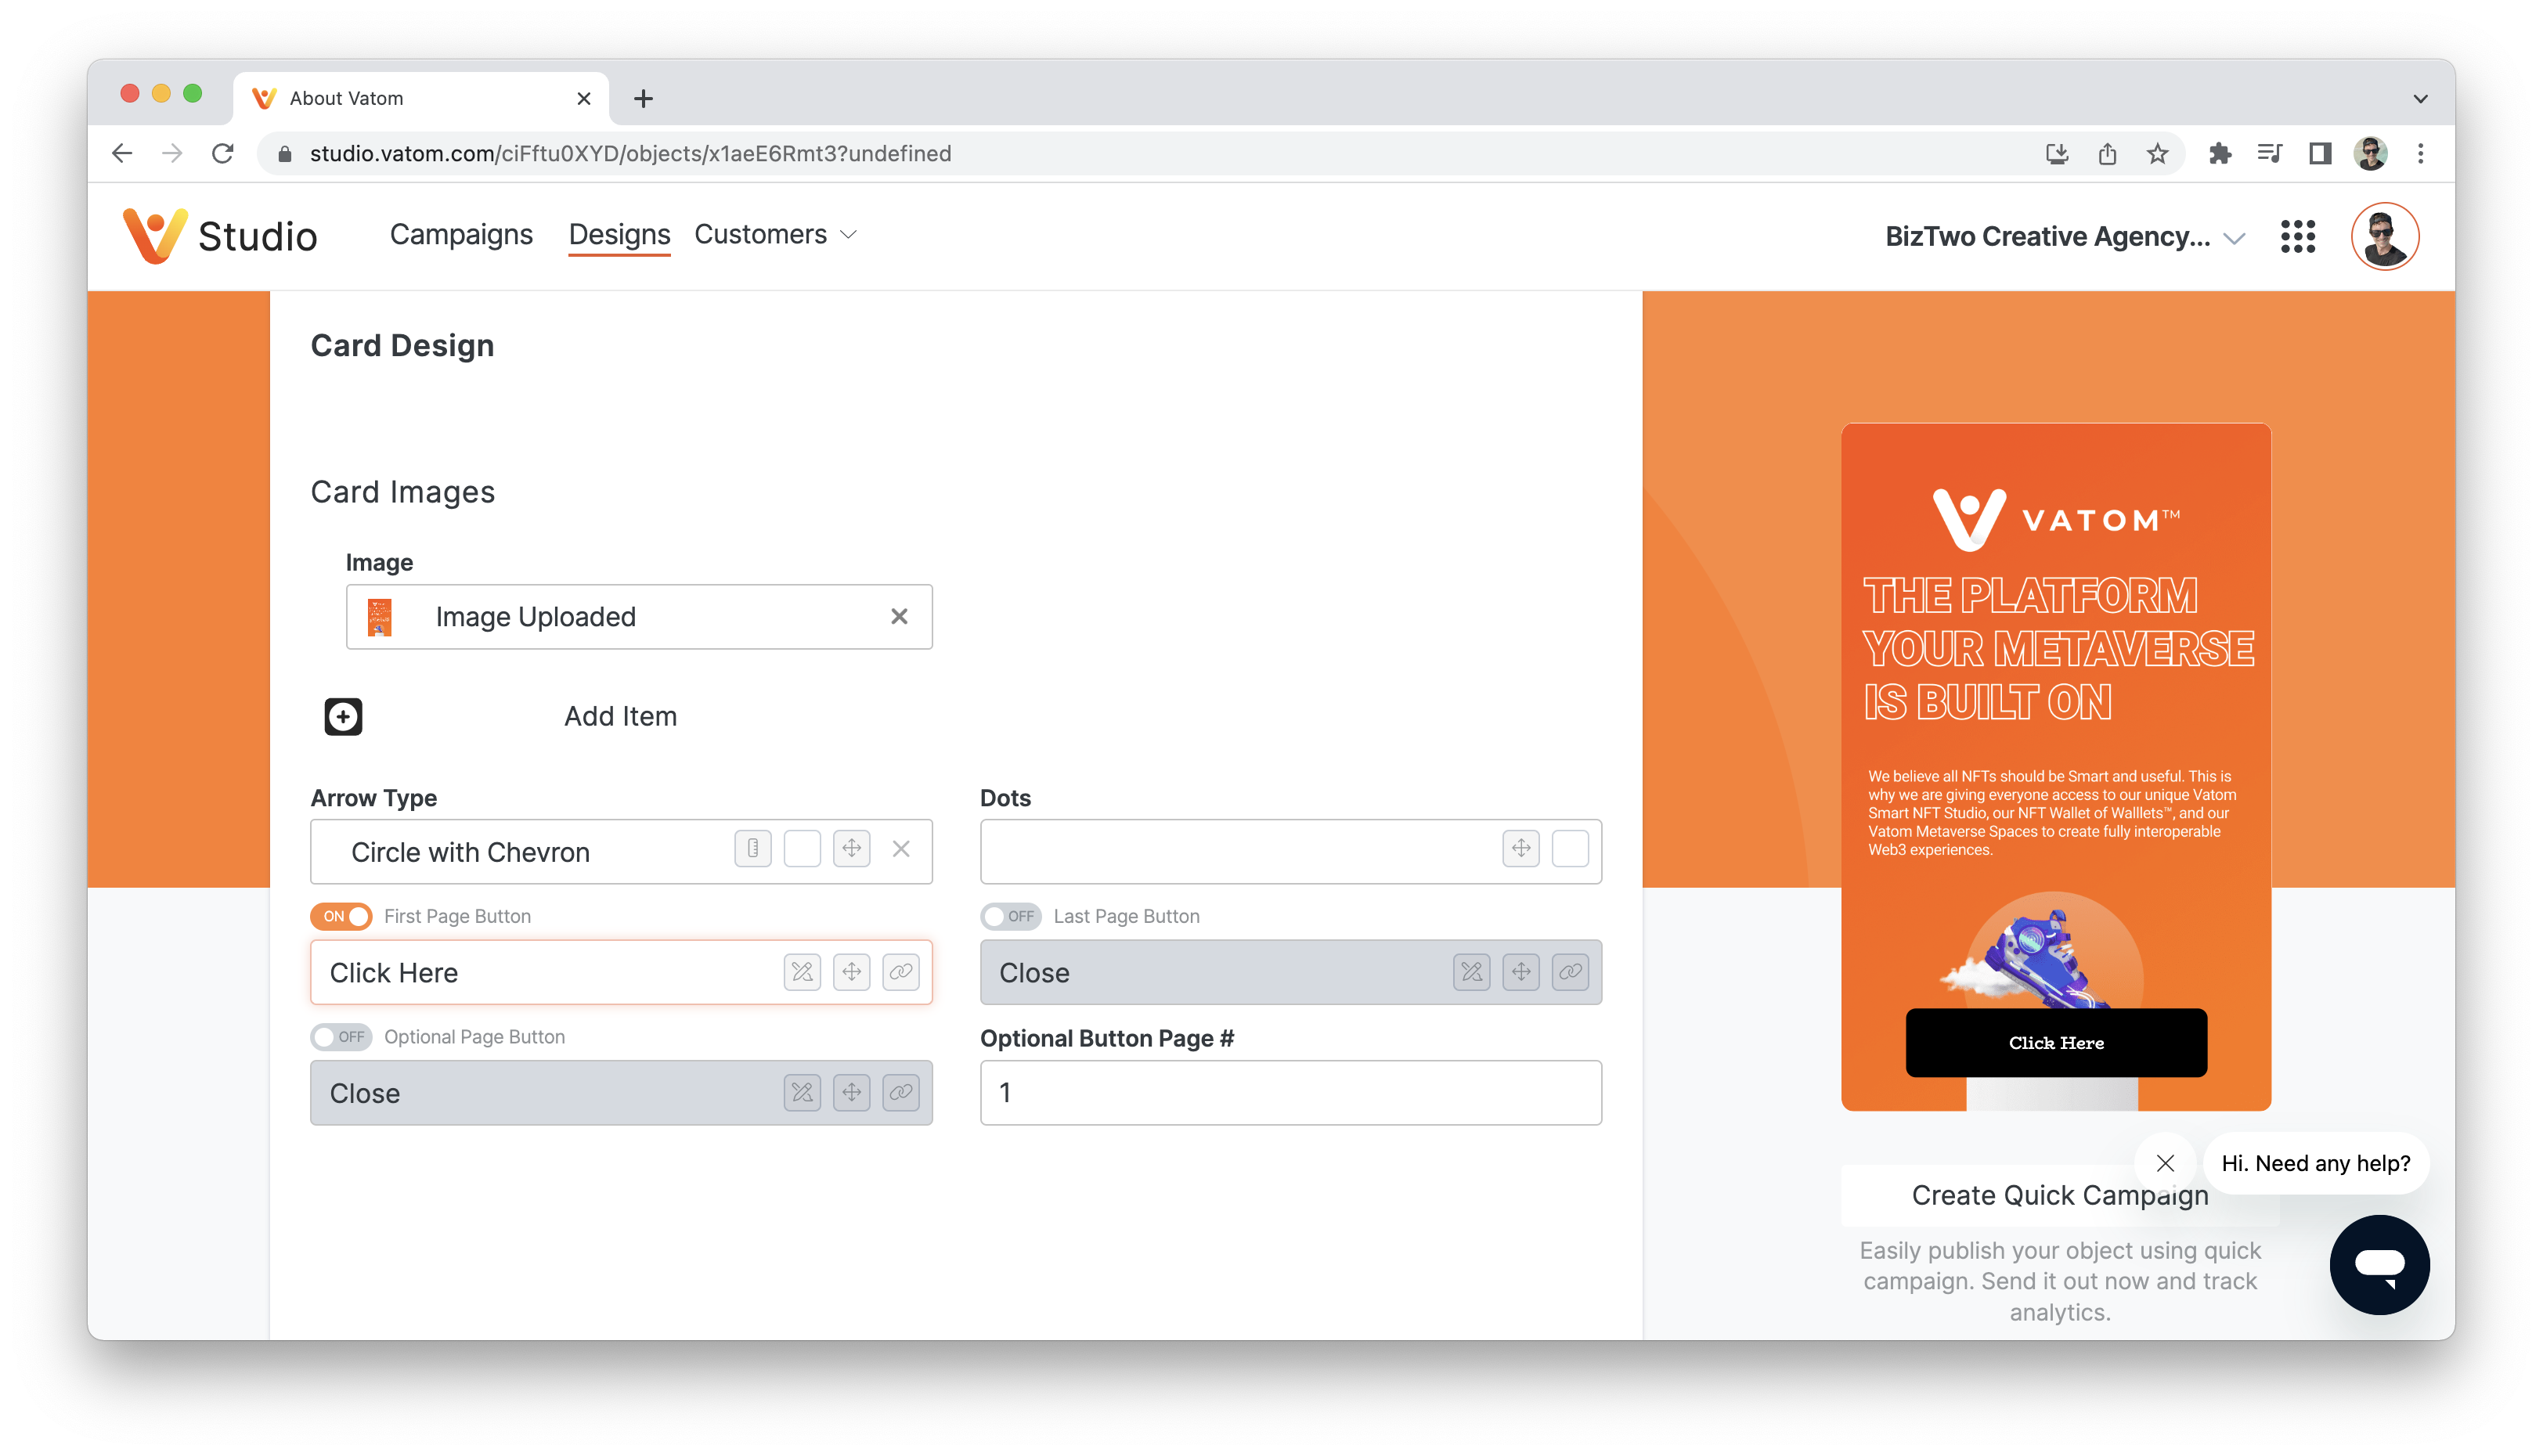This screenshot has height=1456, width=2543.
Task: Open style brush icon for Optional Page Button
Action: [802, 1093]
